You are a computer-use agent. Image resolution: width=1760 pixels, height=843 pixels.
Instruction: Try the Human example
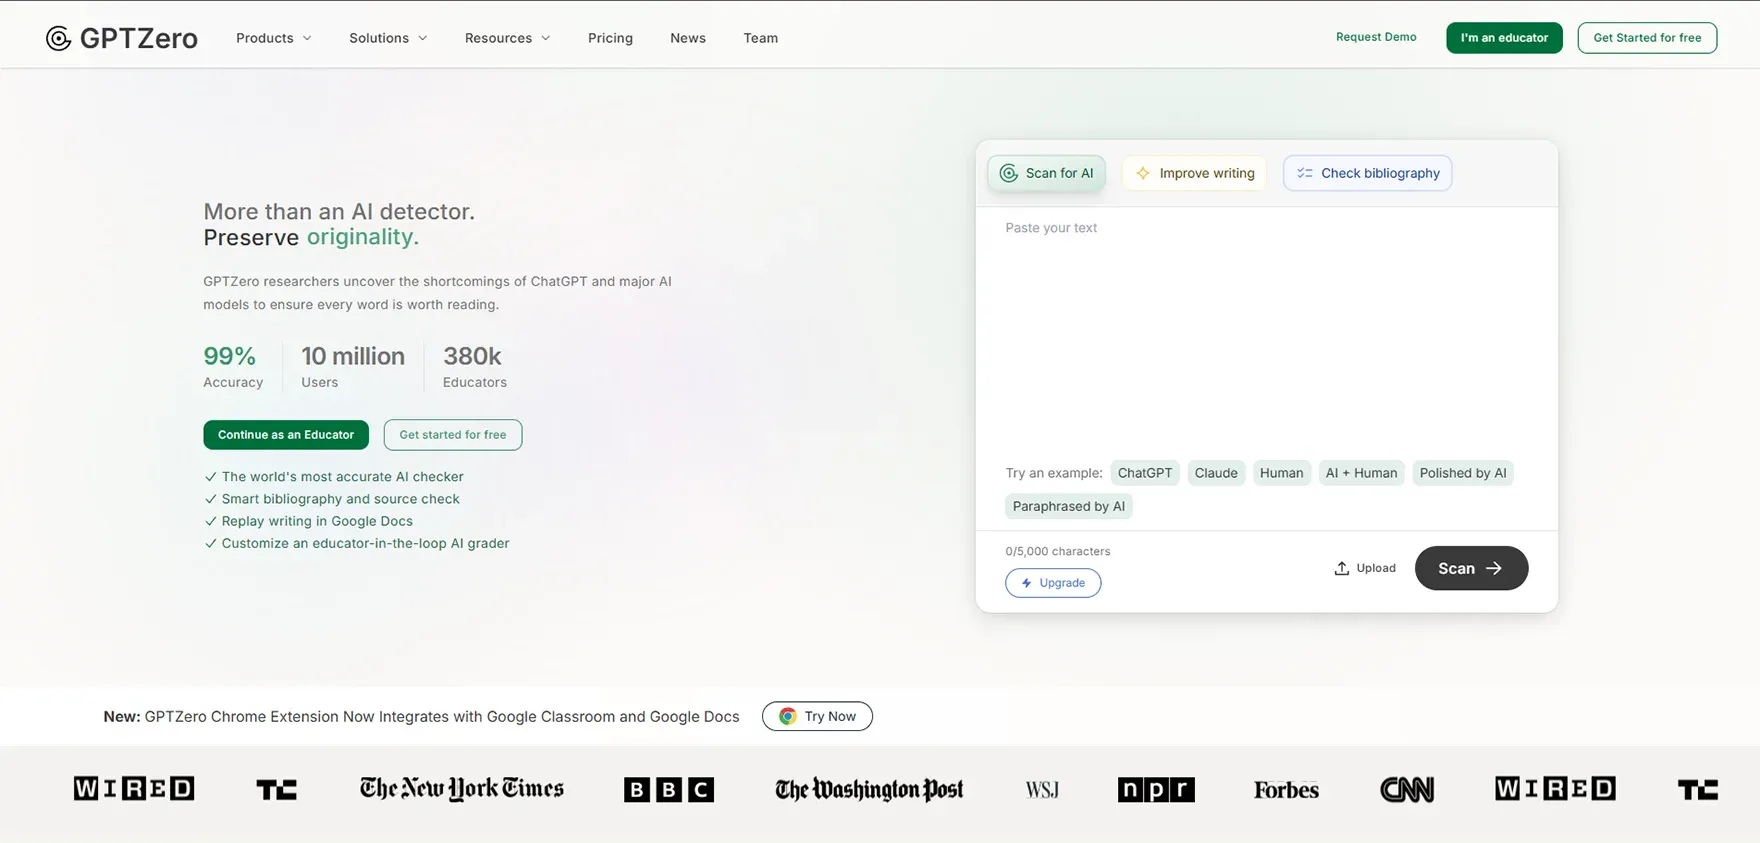[x=1281, y=473]
